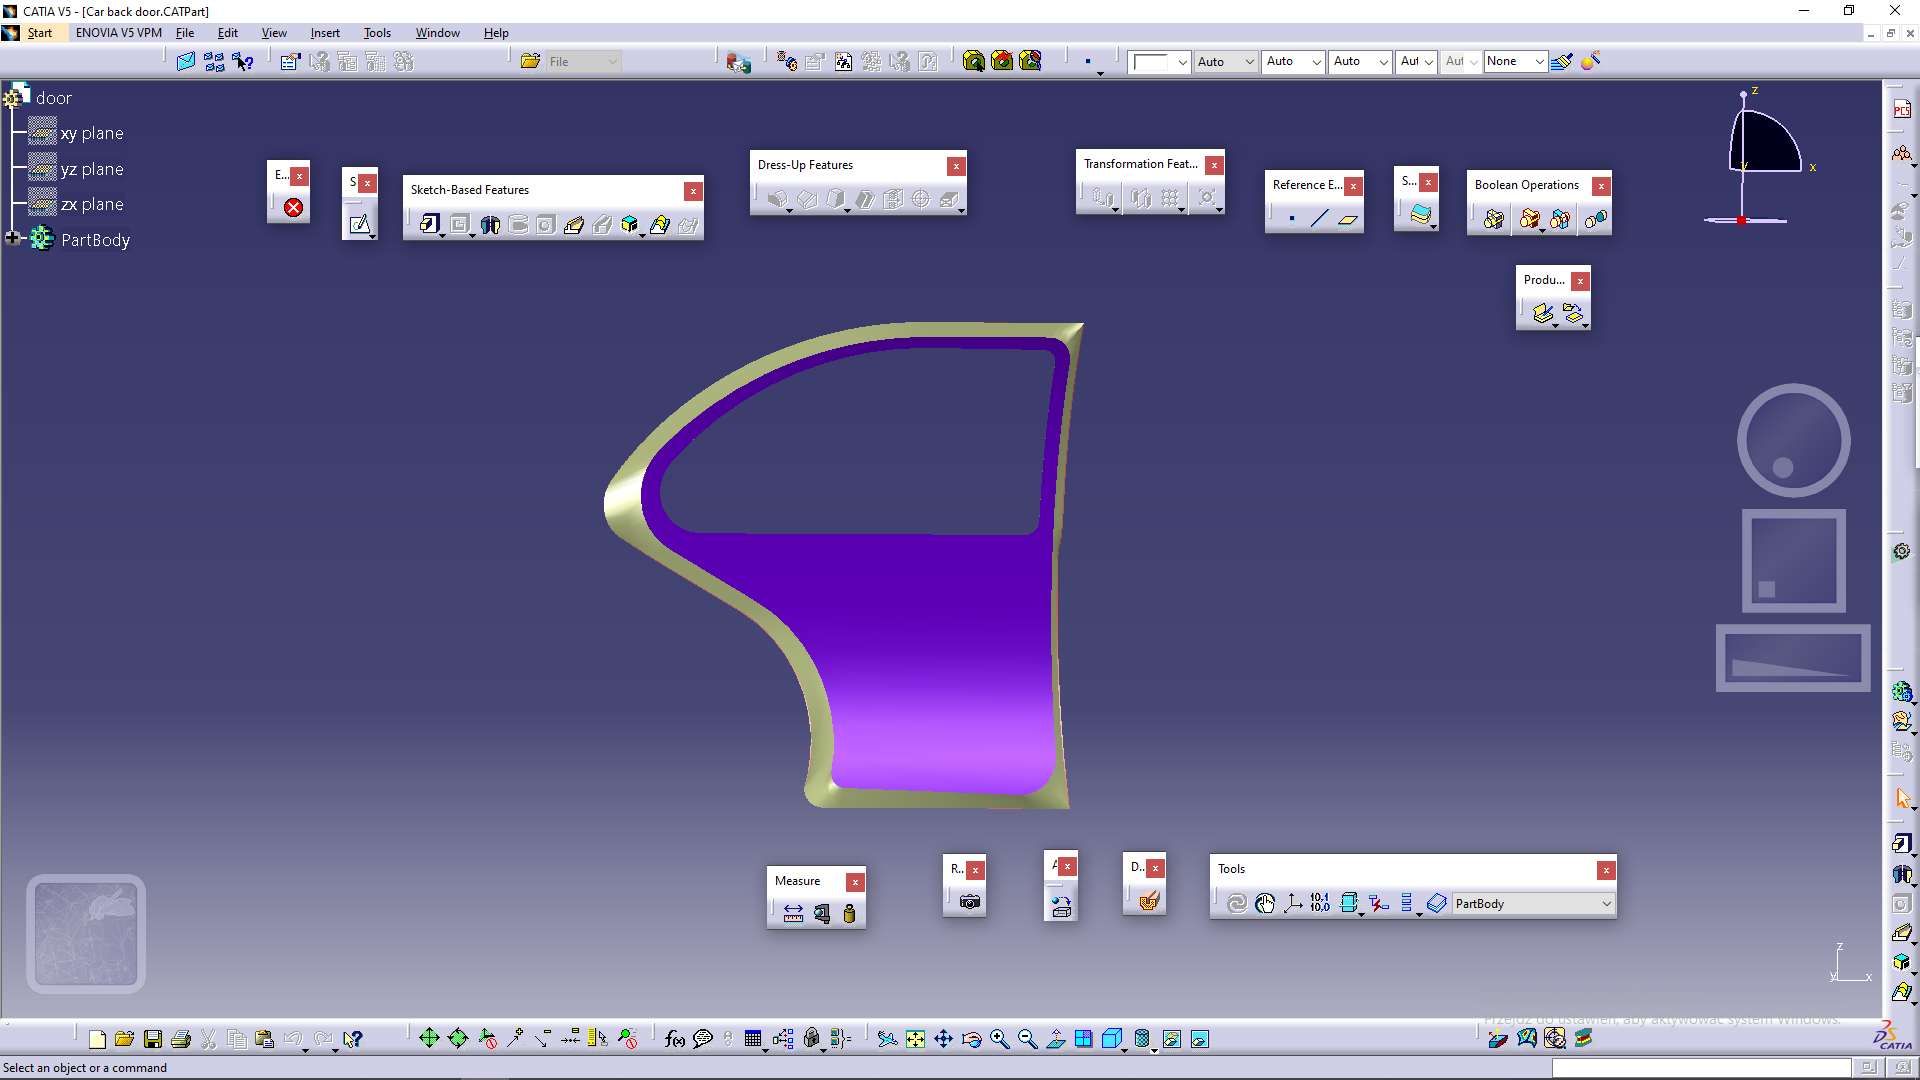Image resolution: width=1920 pixels, height=1080 pixels.
Task: Close the Dress-Up Features toolbar
Action: pos(956,166)
